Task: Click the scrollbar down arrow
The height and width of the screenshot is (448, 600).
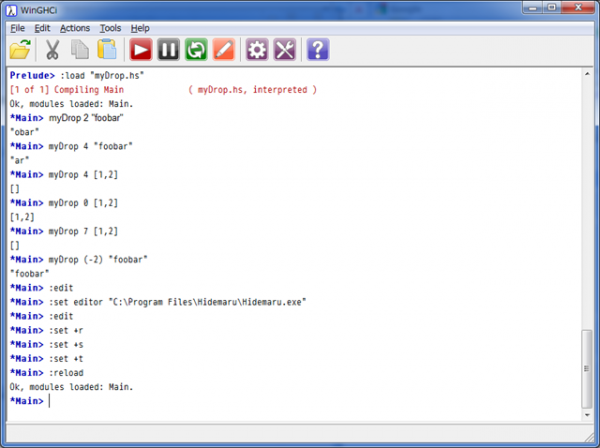Action: [x=586, y=414]
